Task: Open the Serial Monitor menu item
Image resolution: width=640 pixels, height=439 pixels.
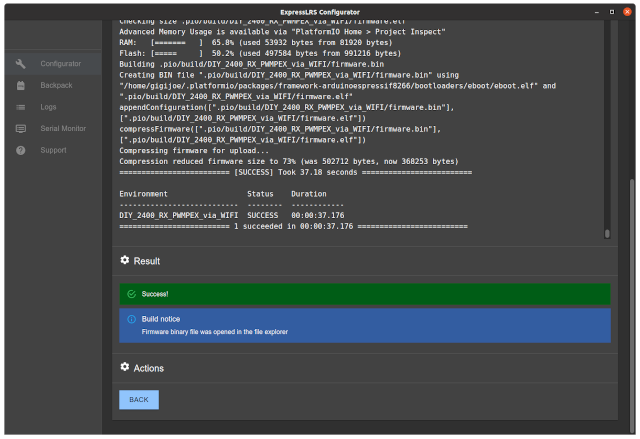Action: point(53,129)
